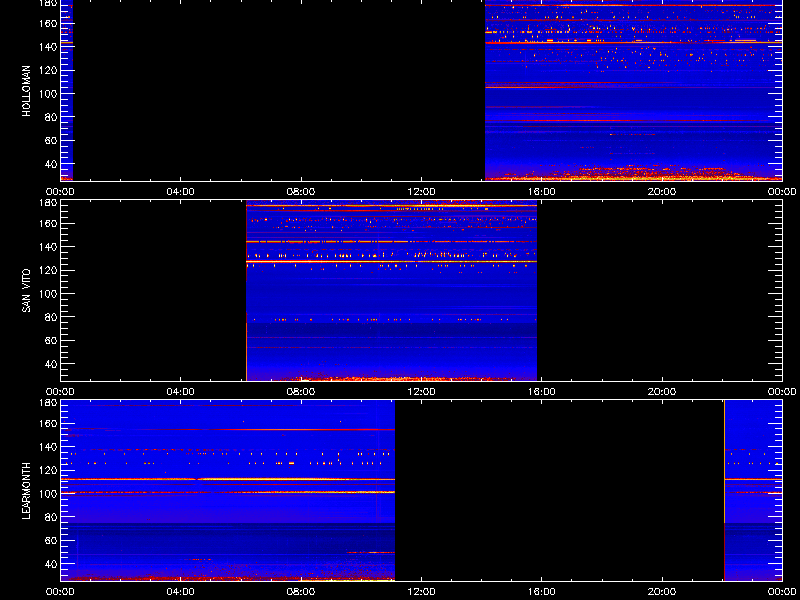Click the 160 frequency label on the Holloman axis
Viewport: 800px width, 600px height.
tap(49, 23)
